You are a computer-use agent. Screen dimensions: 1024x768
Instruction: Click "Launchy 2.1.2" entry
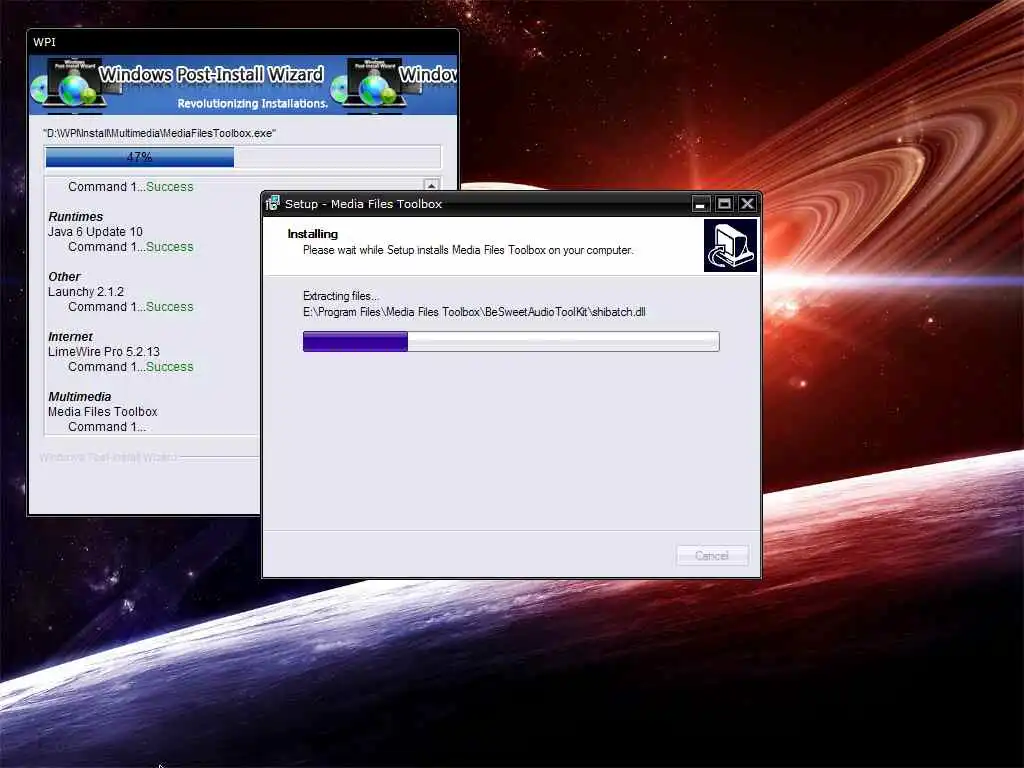click(86, 292)
